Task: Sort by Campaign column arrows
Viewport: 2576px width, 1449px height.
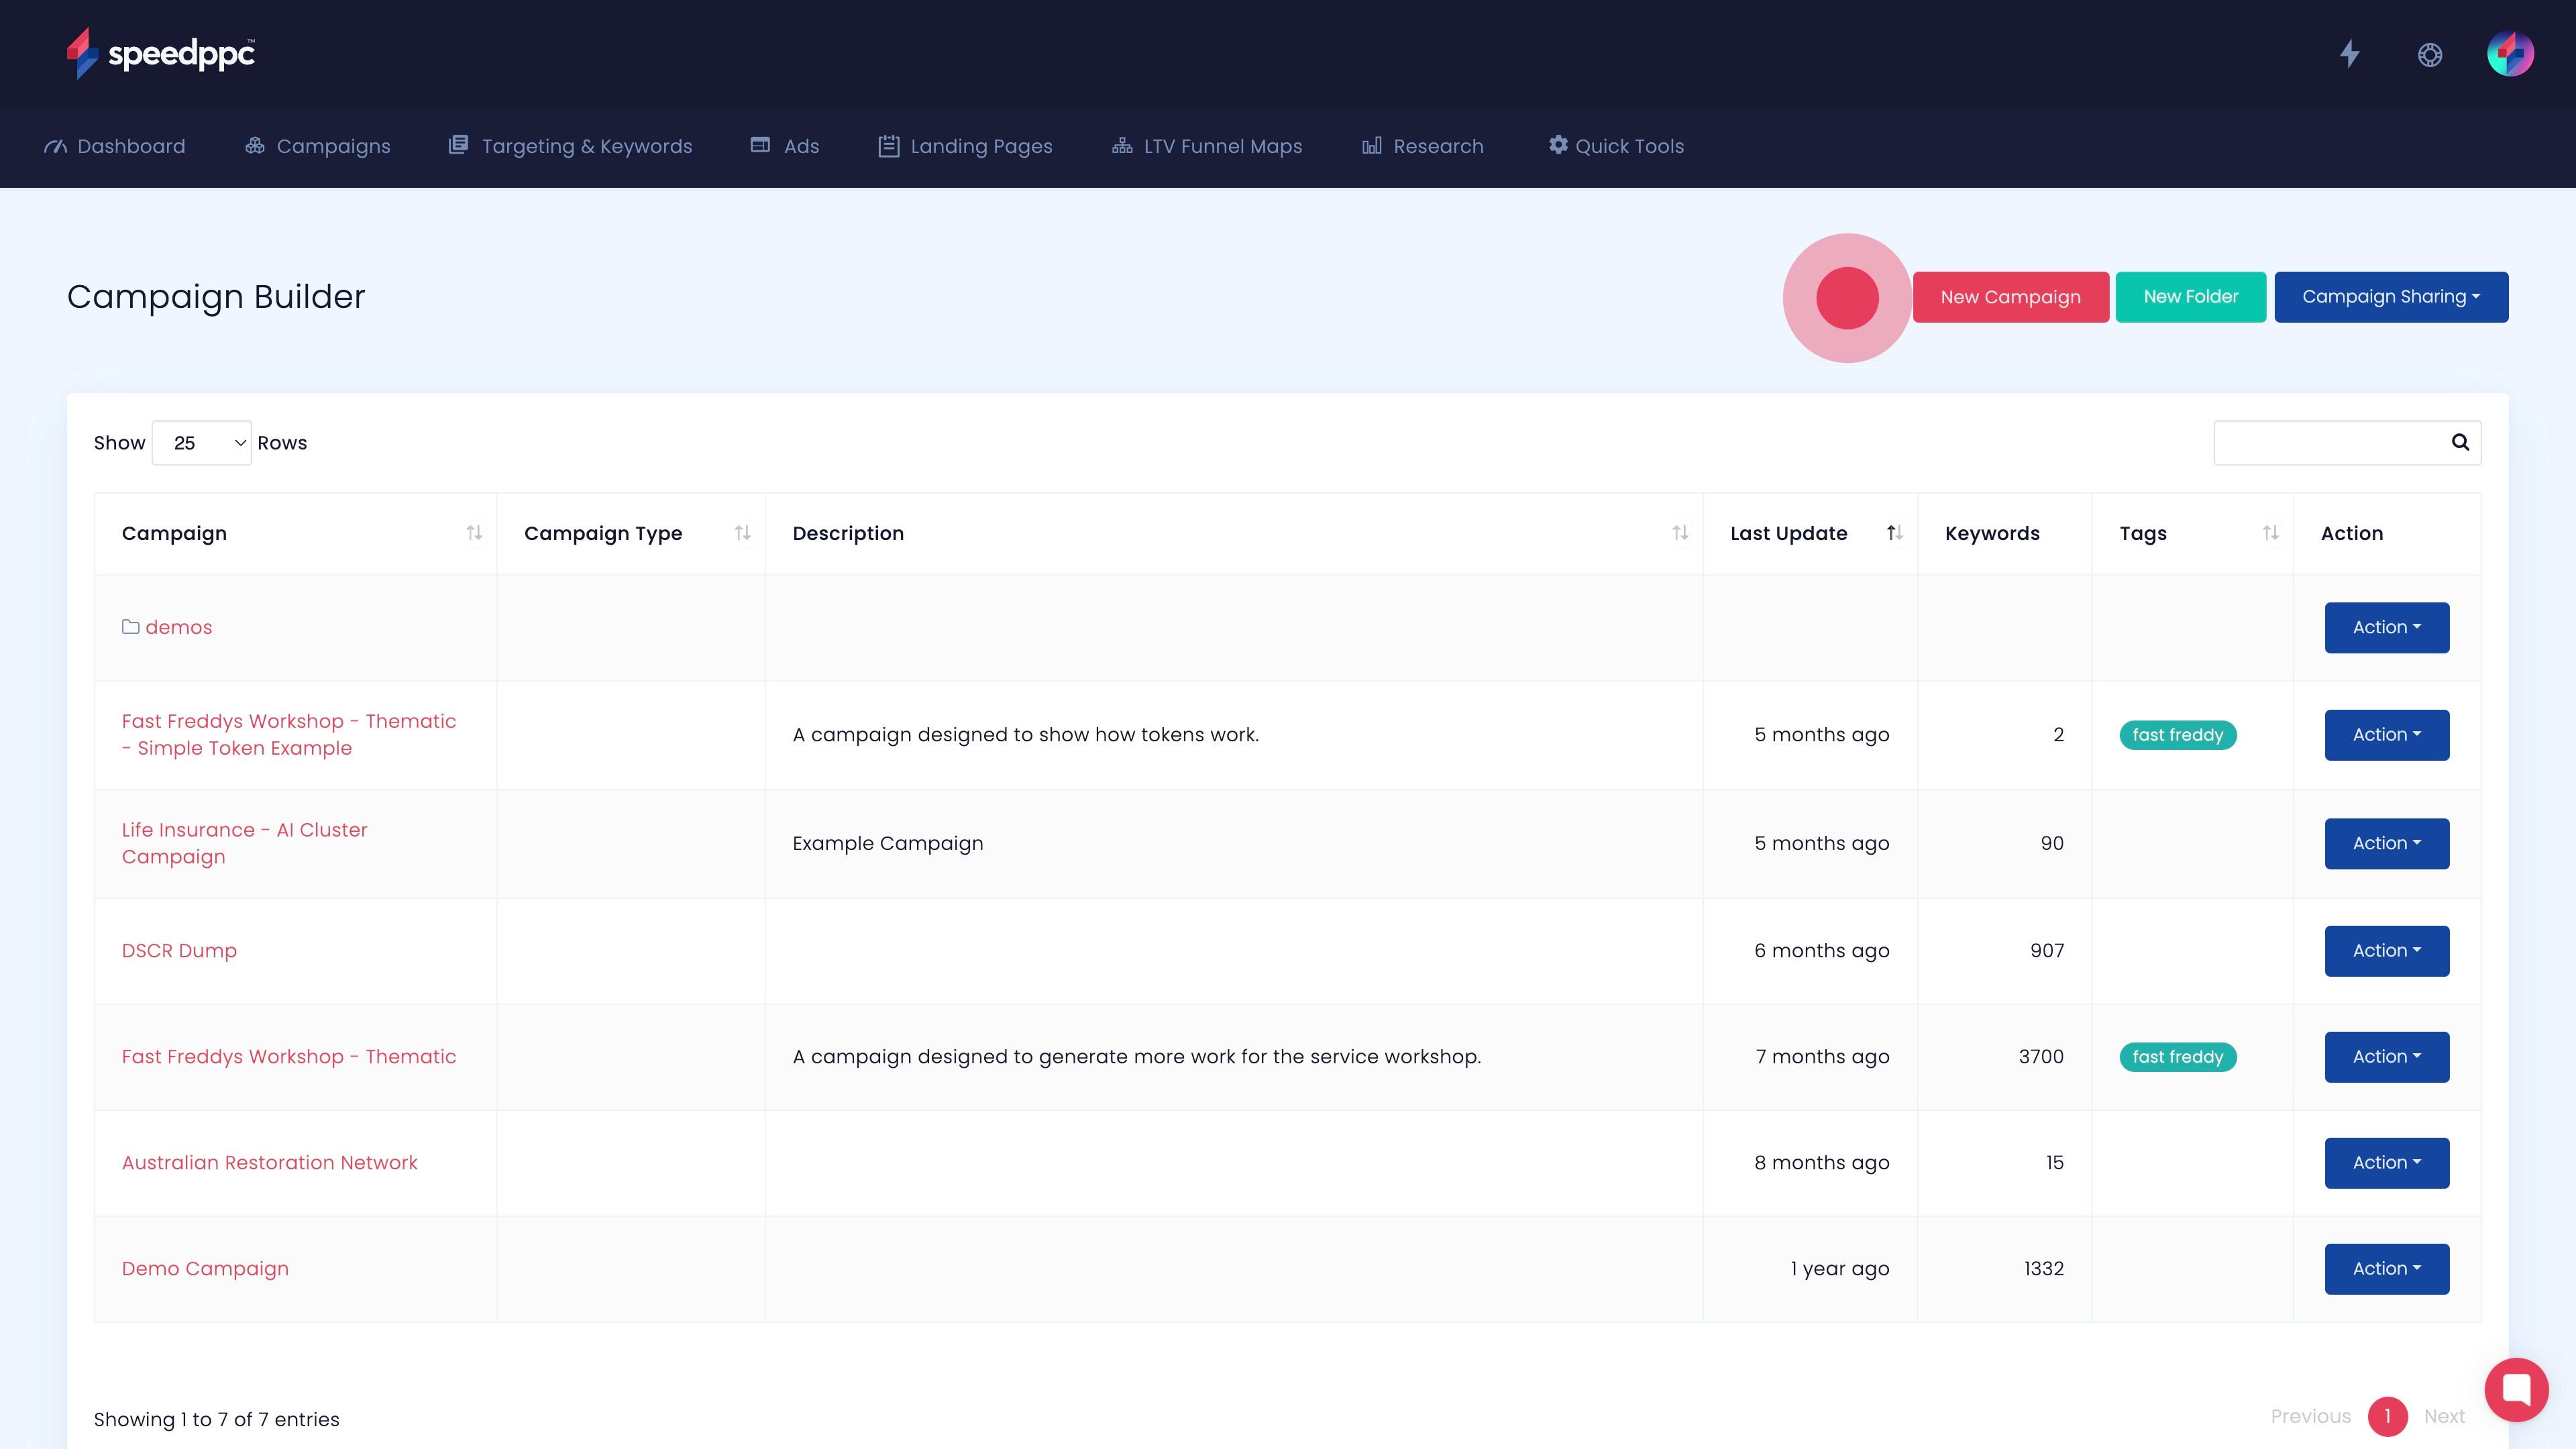Action: (474, 533)
